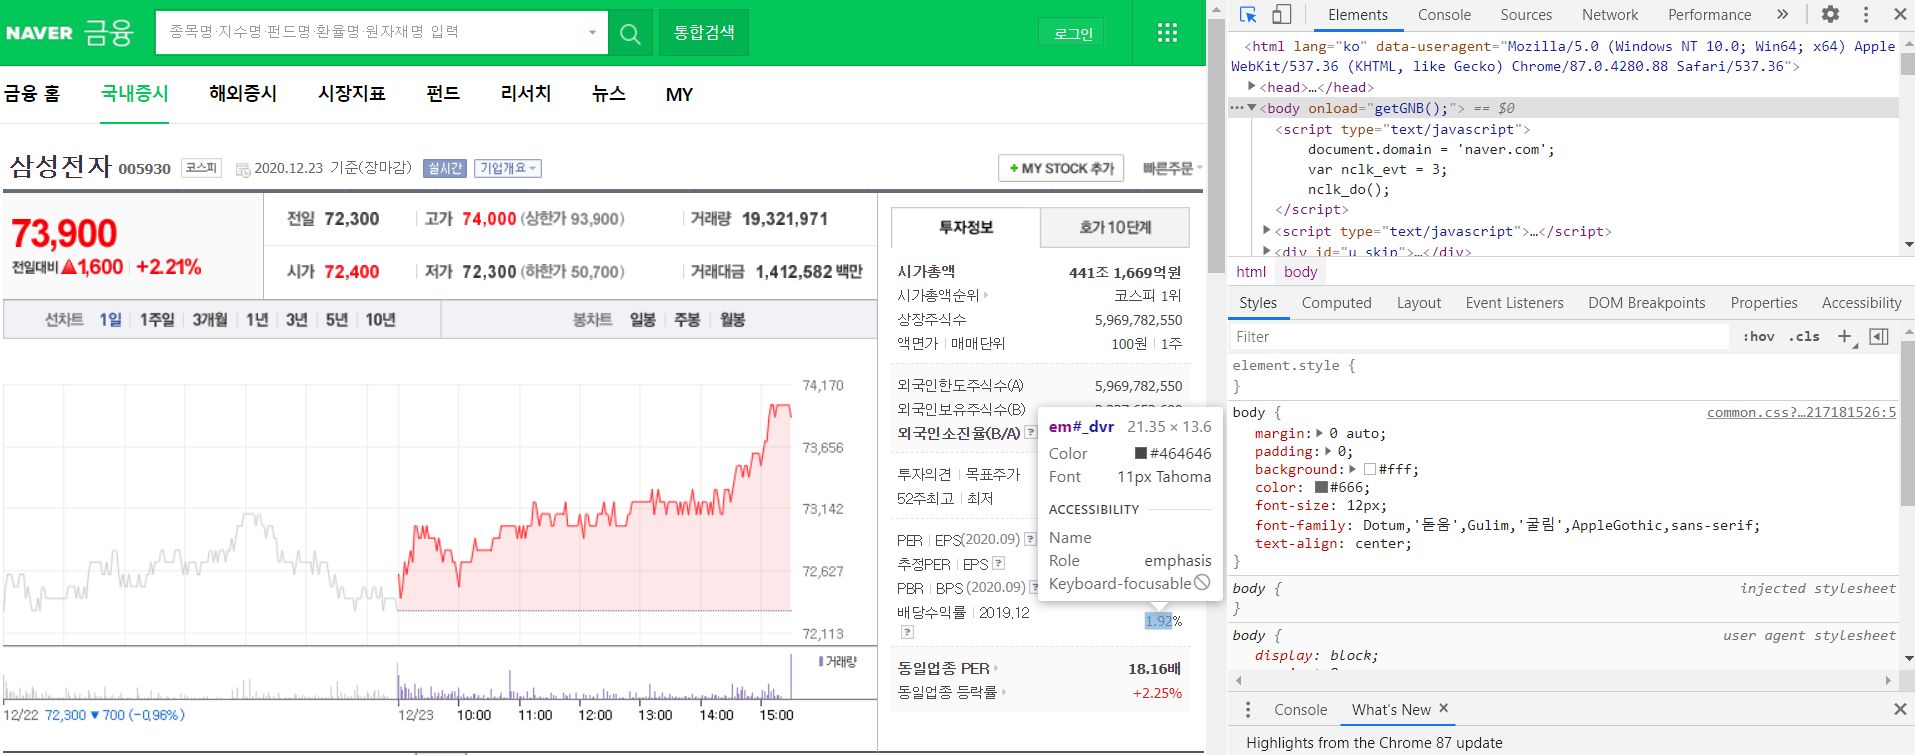Image resolution: width=1915 pixels, height=755 pixels.
Task: Open the 해외증시 menu tab
Action: point(243,94)
